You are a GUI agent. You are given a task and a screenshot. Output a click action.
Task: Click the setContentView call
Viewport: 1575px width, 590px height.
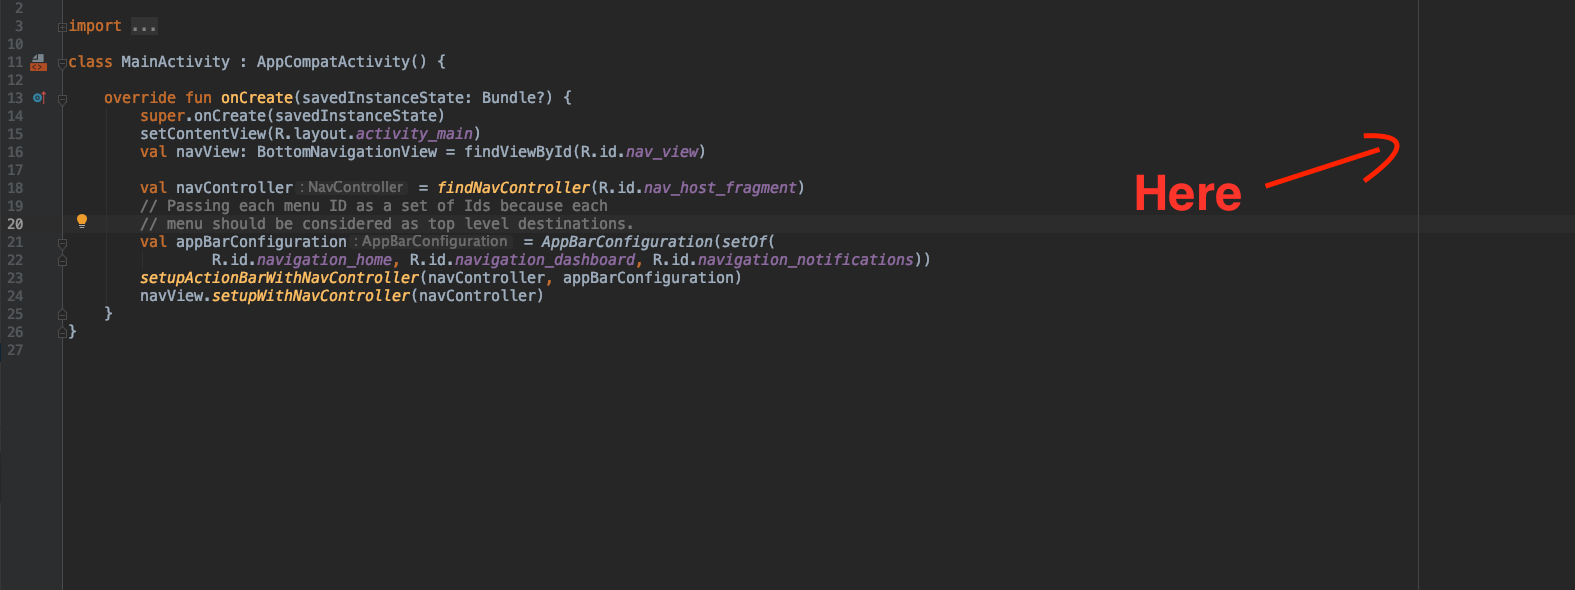pyautogui.click(x=203, y=134)
